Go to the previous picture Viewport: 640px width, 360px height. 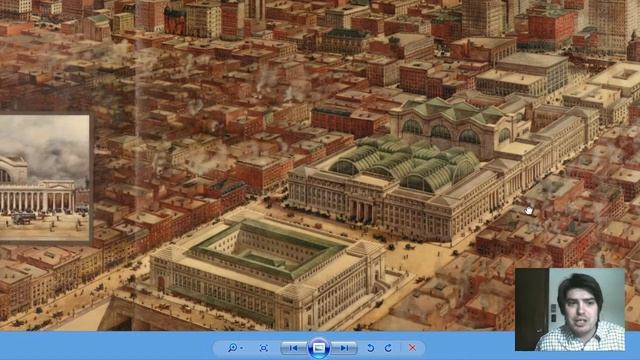[293, 348]
